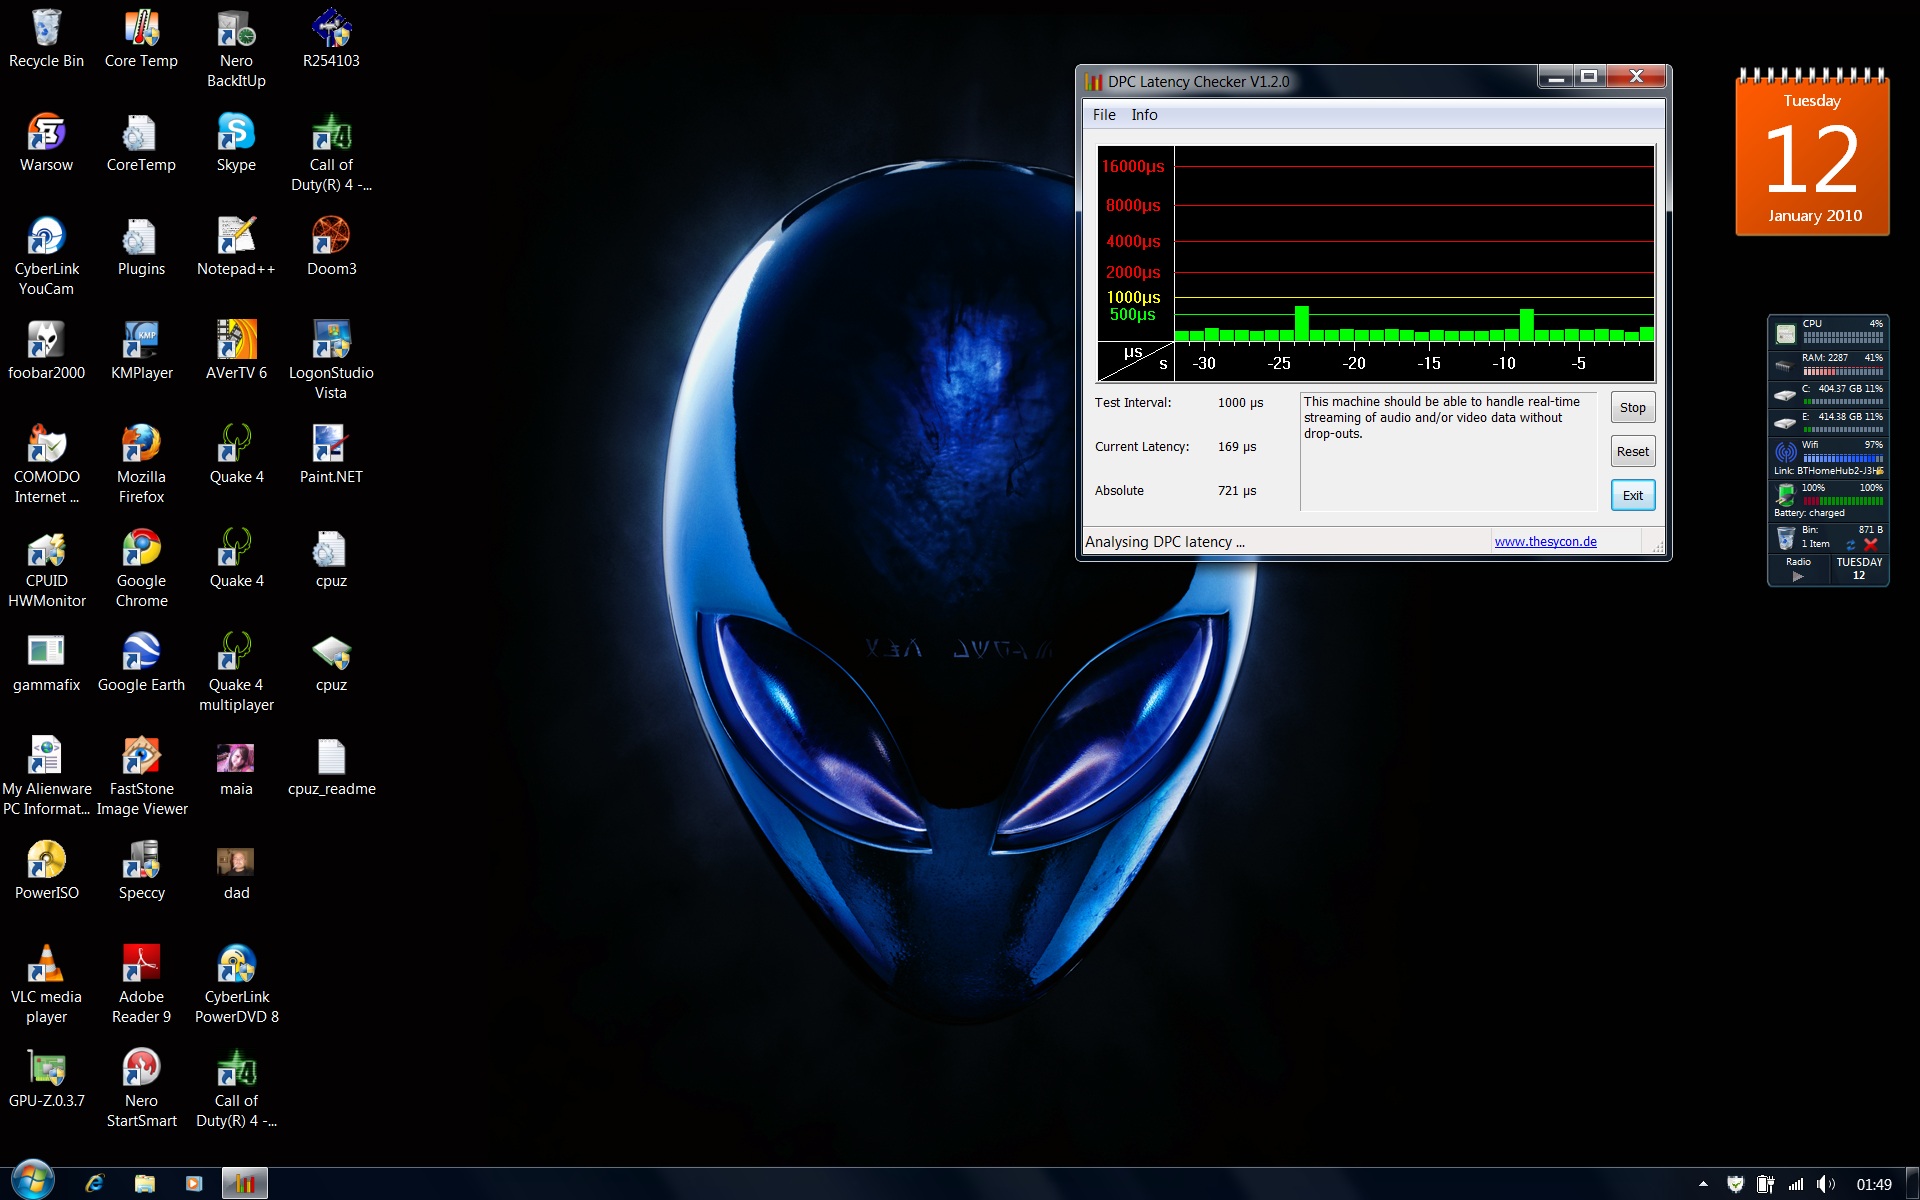Viewport: 1920px width, 1200px height.
Task: Select the Adobe Reader 9 icon
Action: [141, 986]
